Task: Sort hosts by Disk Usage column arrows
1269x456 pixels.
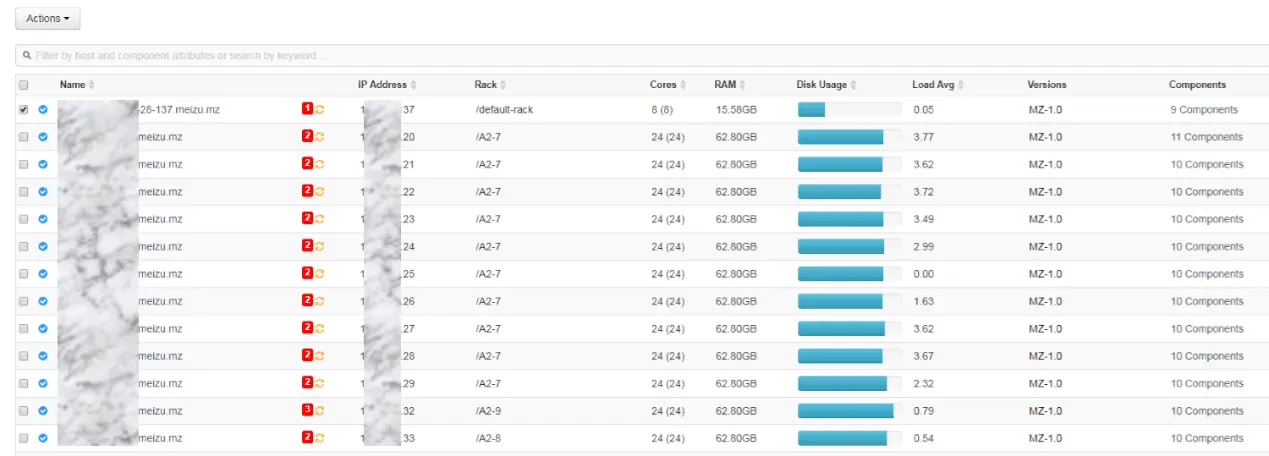Action: (853, 85)
